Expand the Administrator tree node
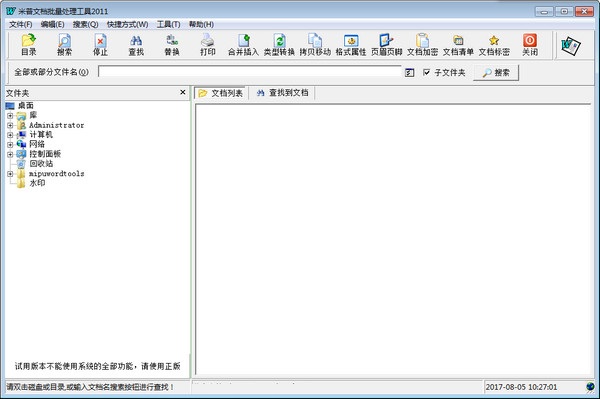This screenshot has height=399, width=600. point(10,125)
